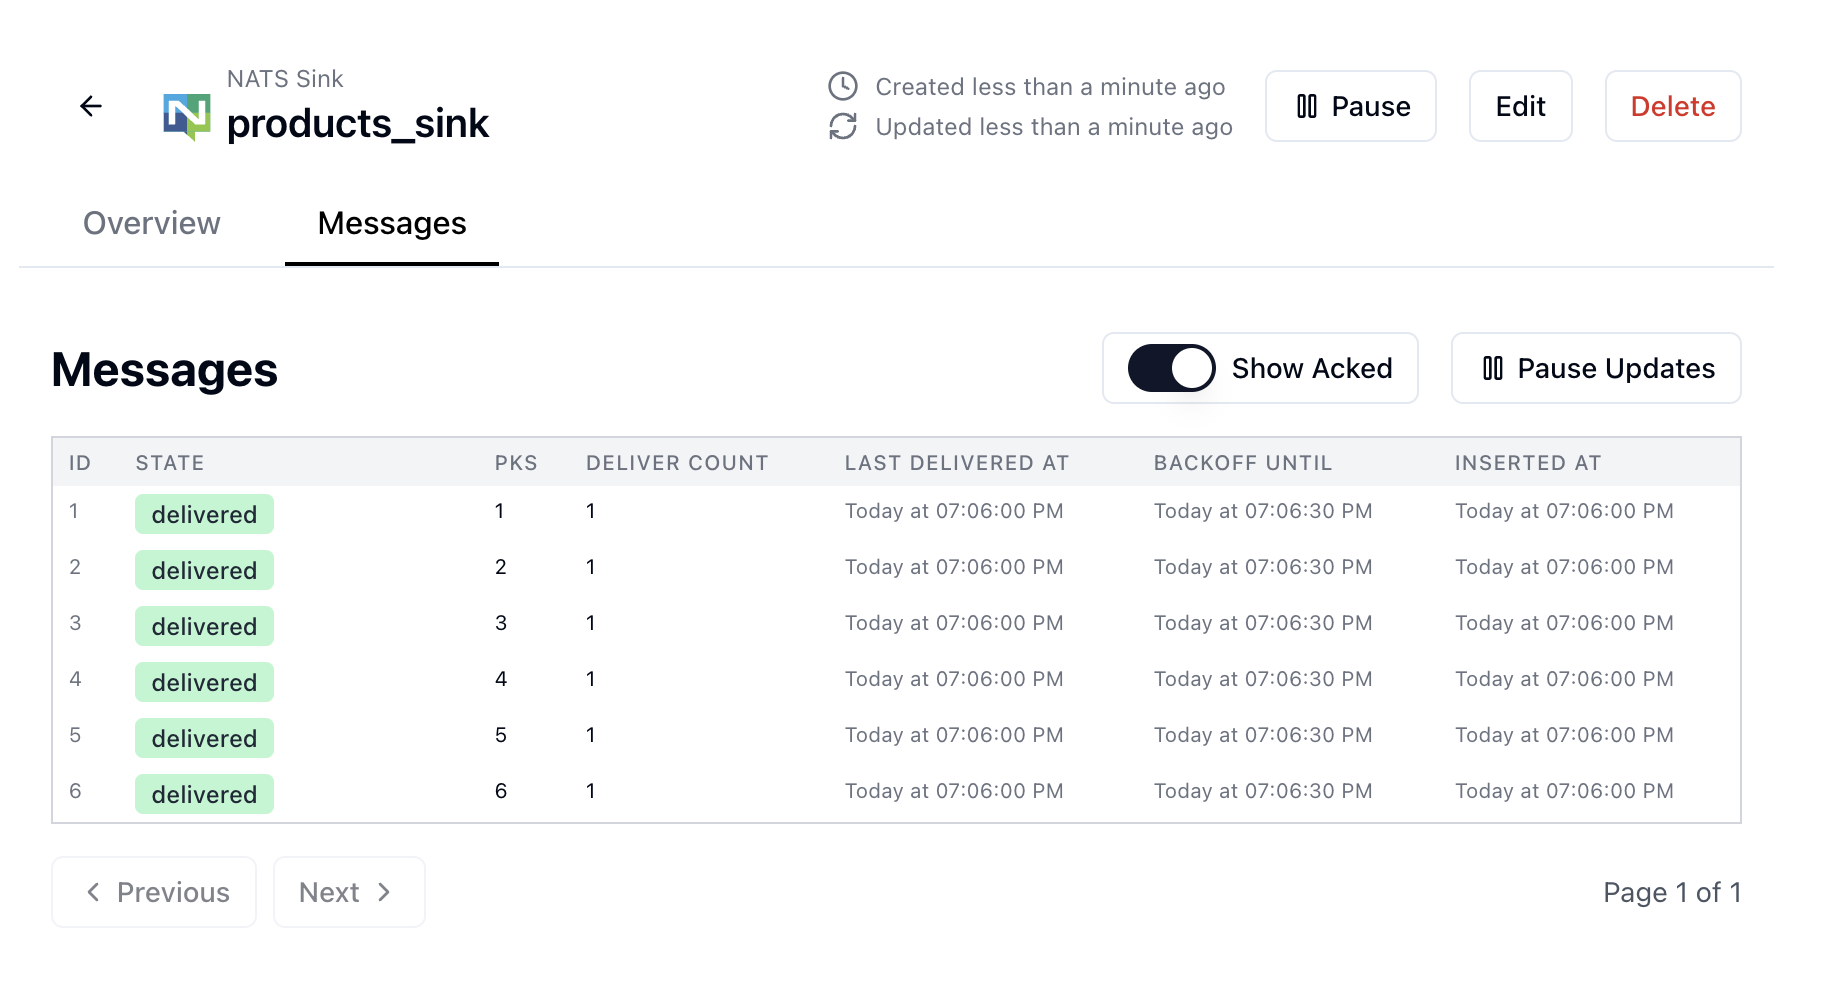This screenshot has height=986, width=1824.
Task: Click the refresh icon beside Updated timestamp
Action: click(x=843, y=127)
